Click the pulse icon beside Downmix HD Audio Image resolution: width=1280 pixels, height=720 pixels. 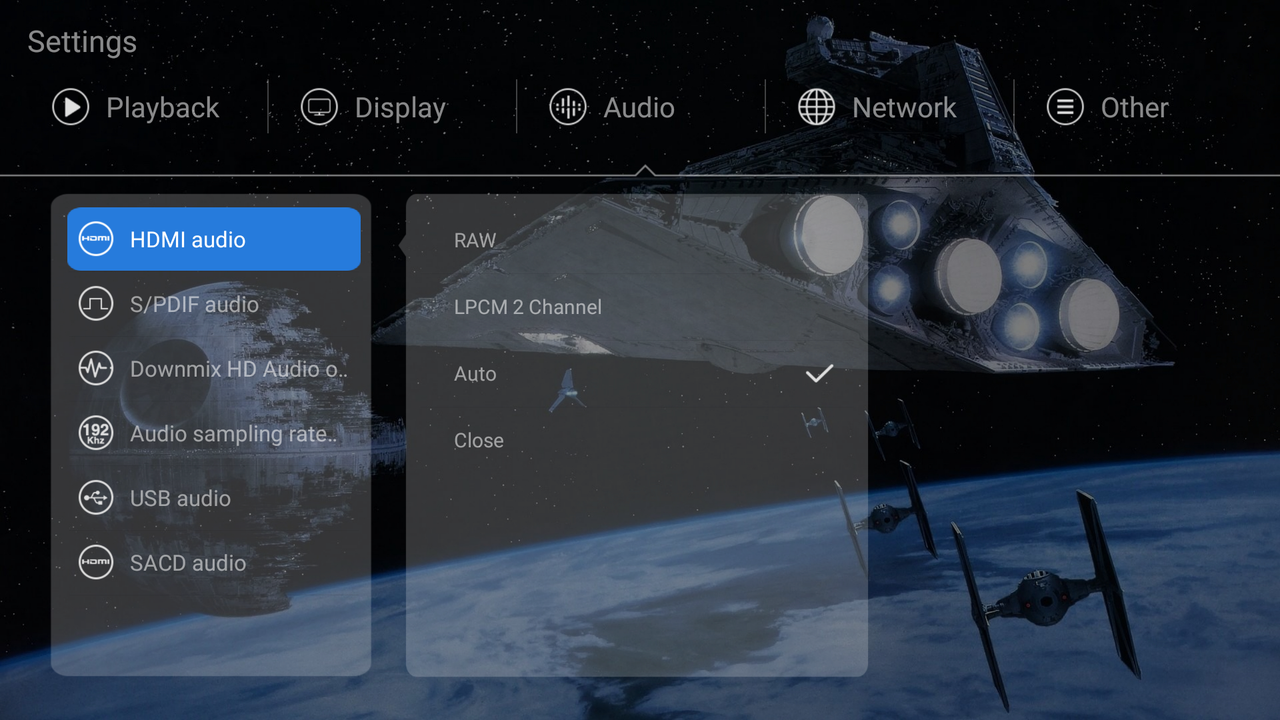pos(96,369)
